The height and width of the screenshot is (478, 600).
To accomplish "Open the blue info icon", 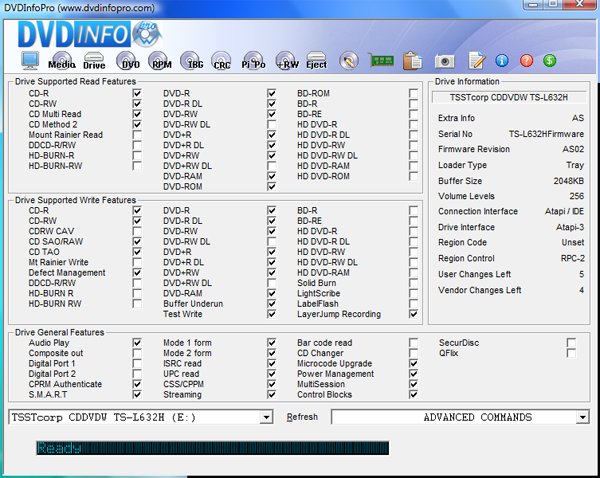I will pyautogui.click(x=502, y=60).
